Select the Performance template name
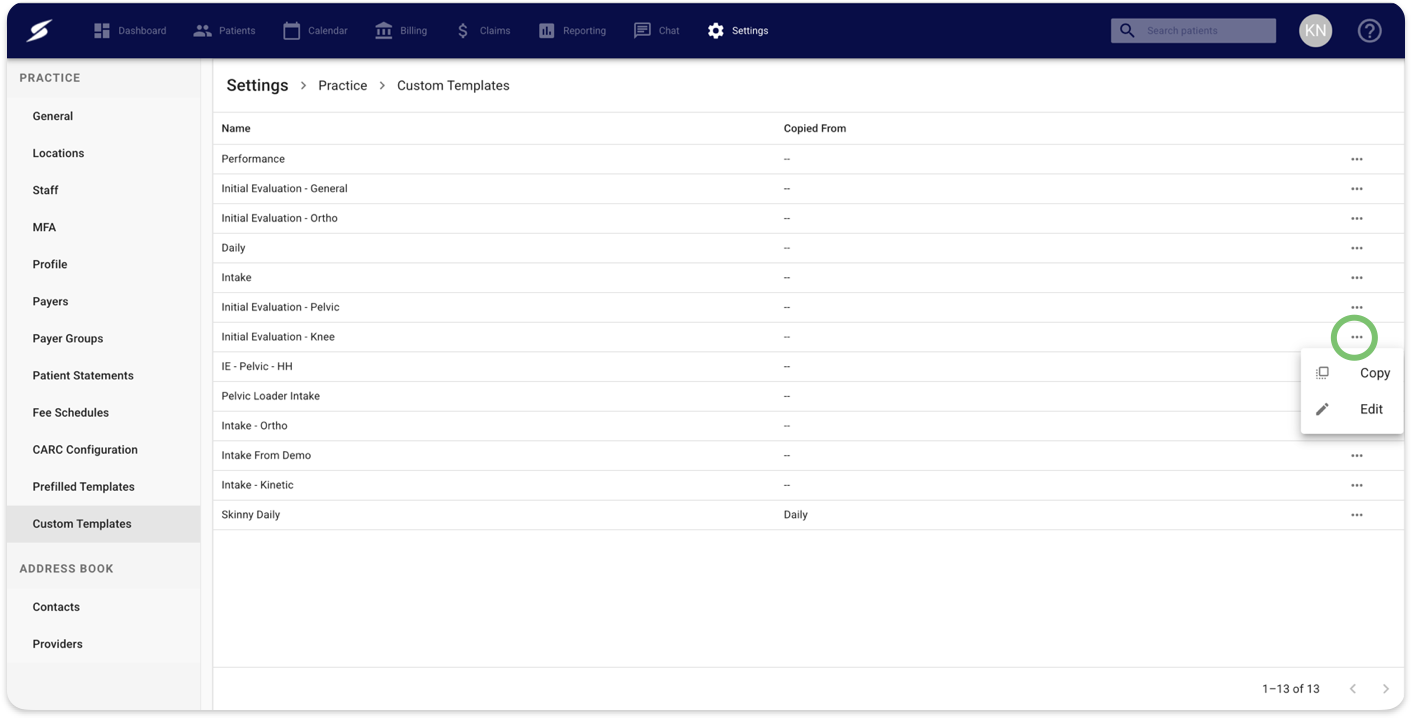The height and width of the screenshot is (720, 1412). coord(253,159)
